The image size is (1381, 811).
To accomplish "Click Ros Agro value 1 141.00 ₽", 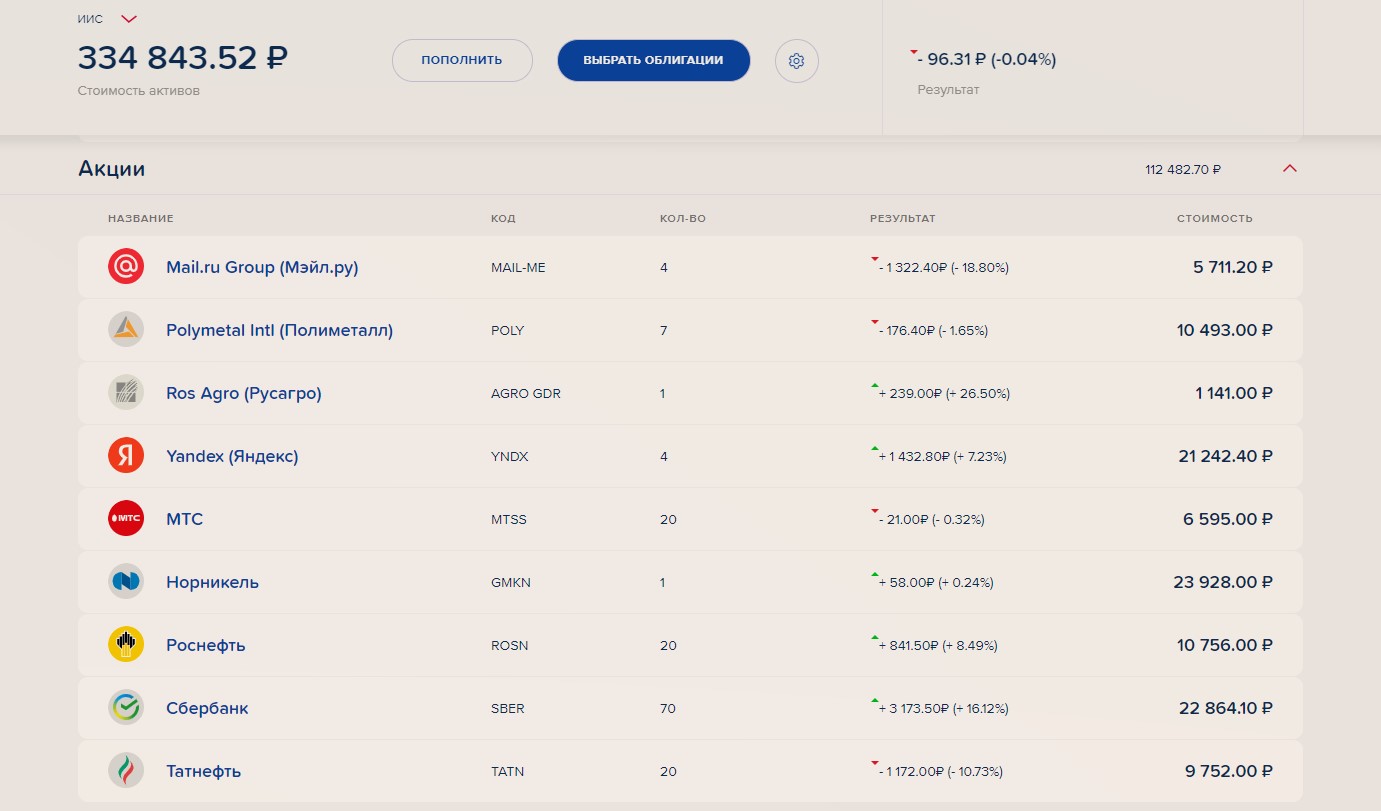I will (x=1234, y=394).
